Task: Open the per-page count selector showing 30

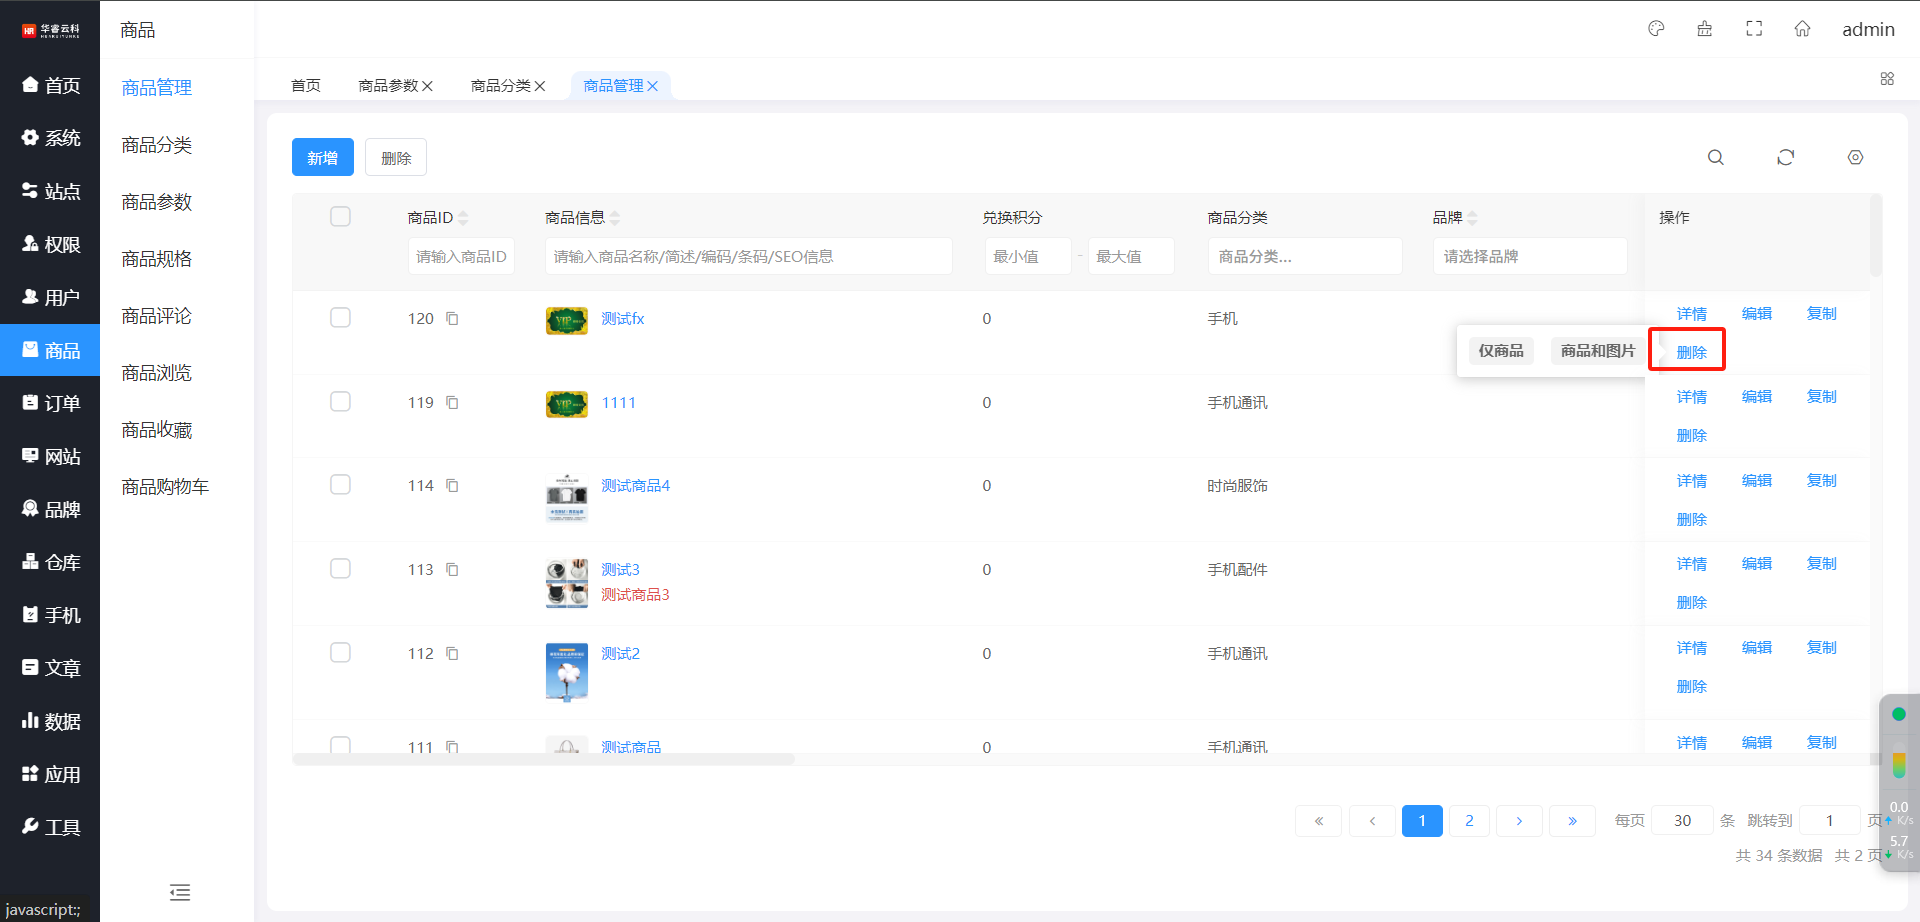Action: coord(1682,821)
